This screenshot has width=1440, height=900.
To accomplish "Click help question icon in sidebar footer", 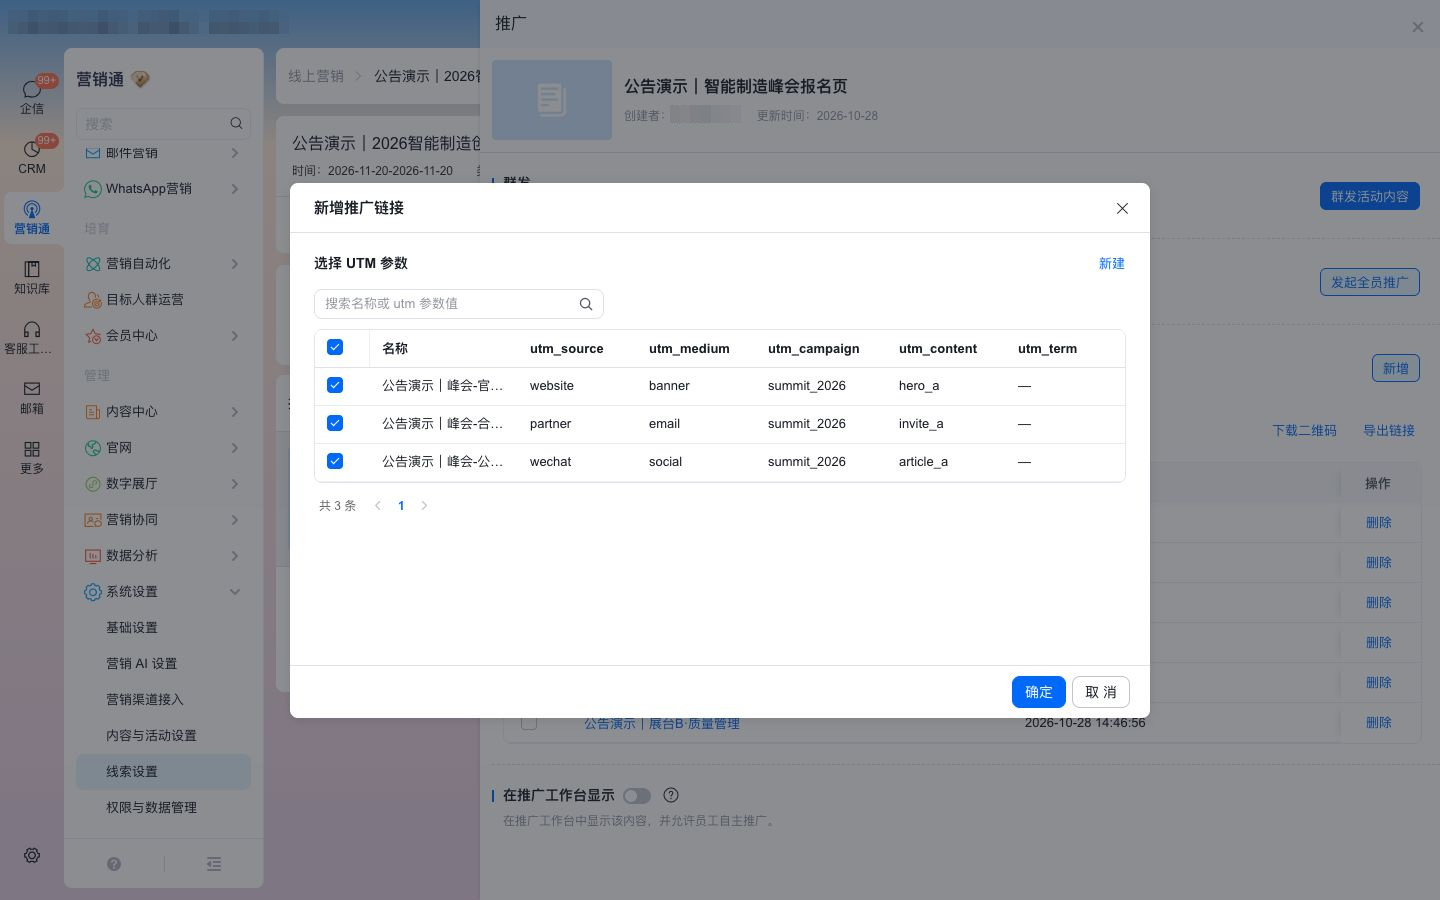I will (114, 864).
